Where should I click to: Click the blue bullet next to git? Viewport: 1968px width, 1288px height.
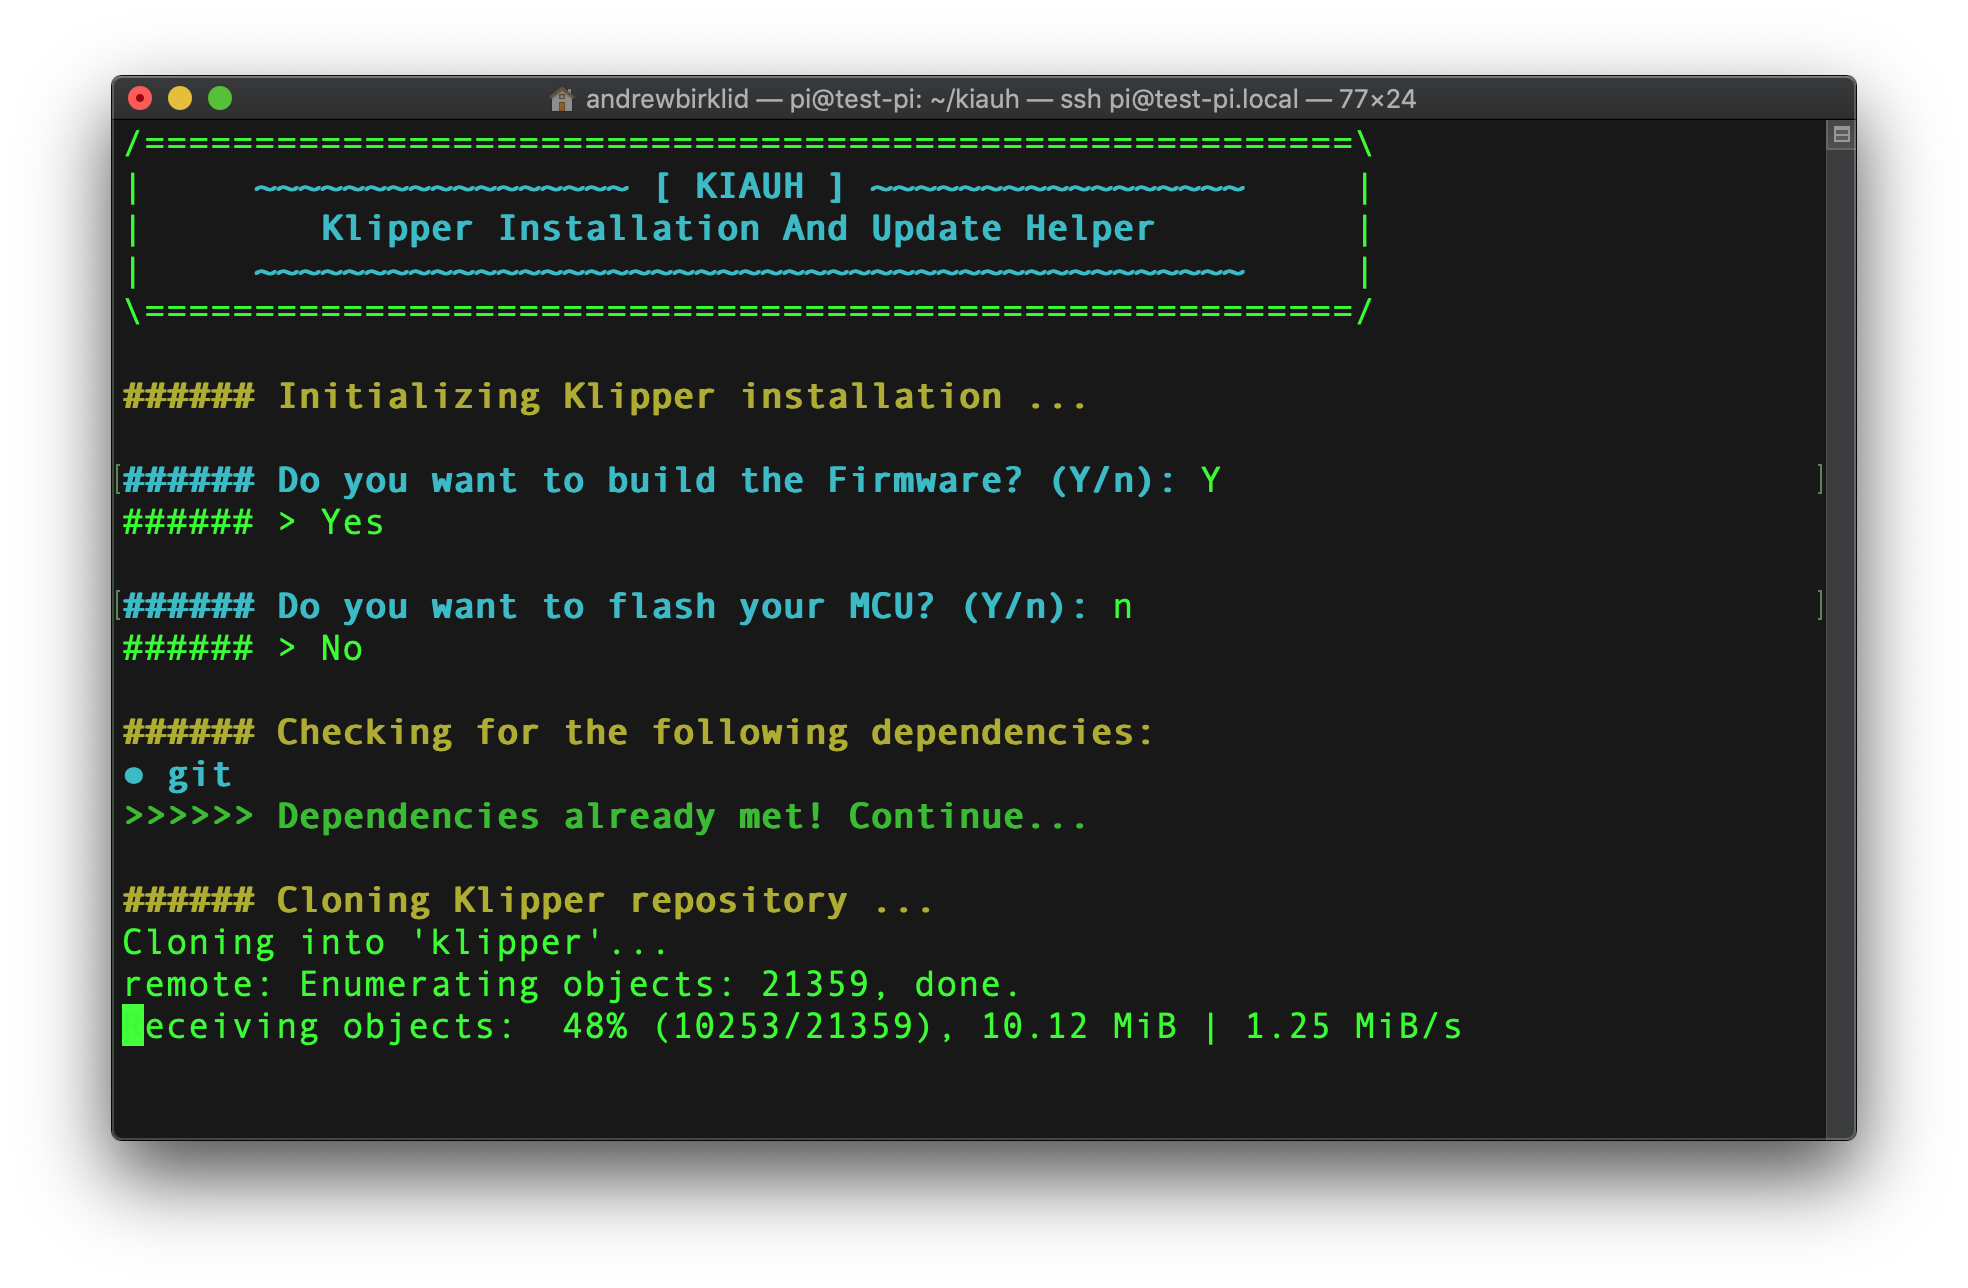click(134, 776)
